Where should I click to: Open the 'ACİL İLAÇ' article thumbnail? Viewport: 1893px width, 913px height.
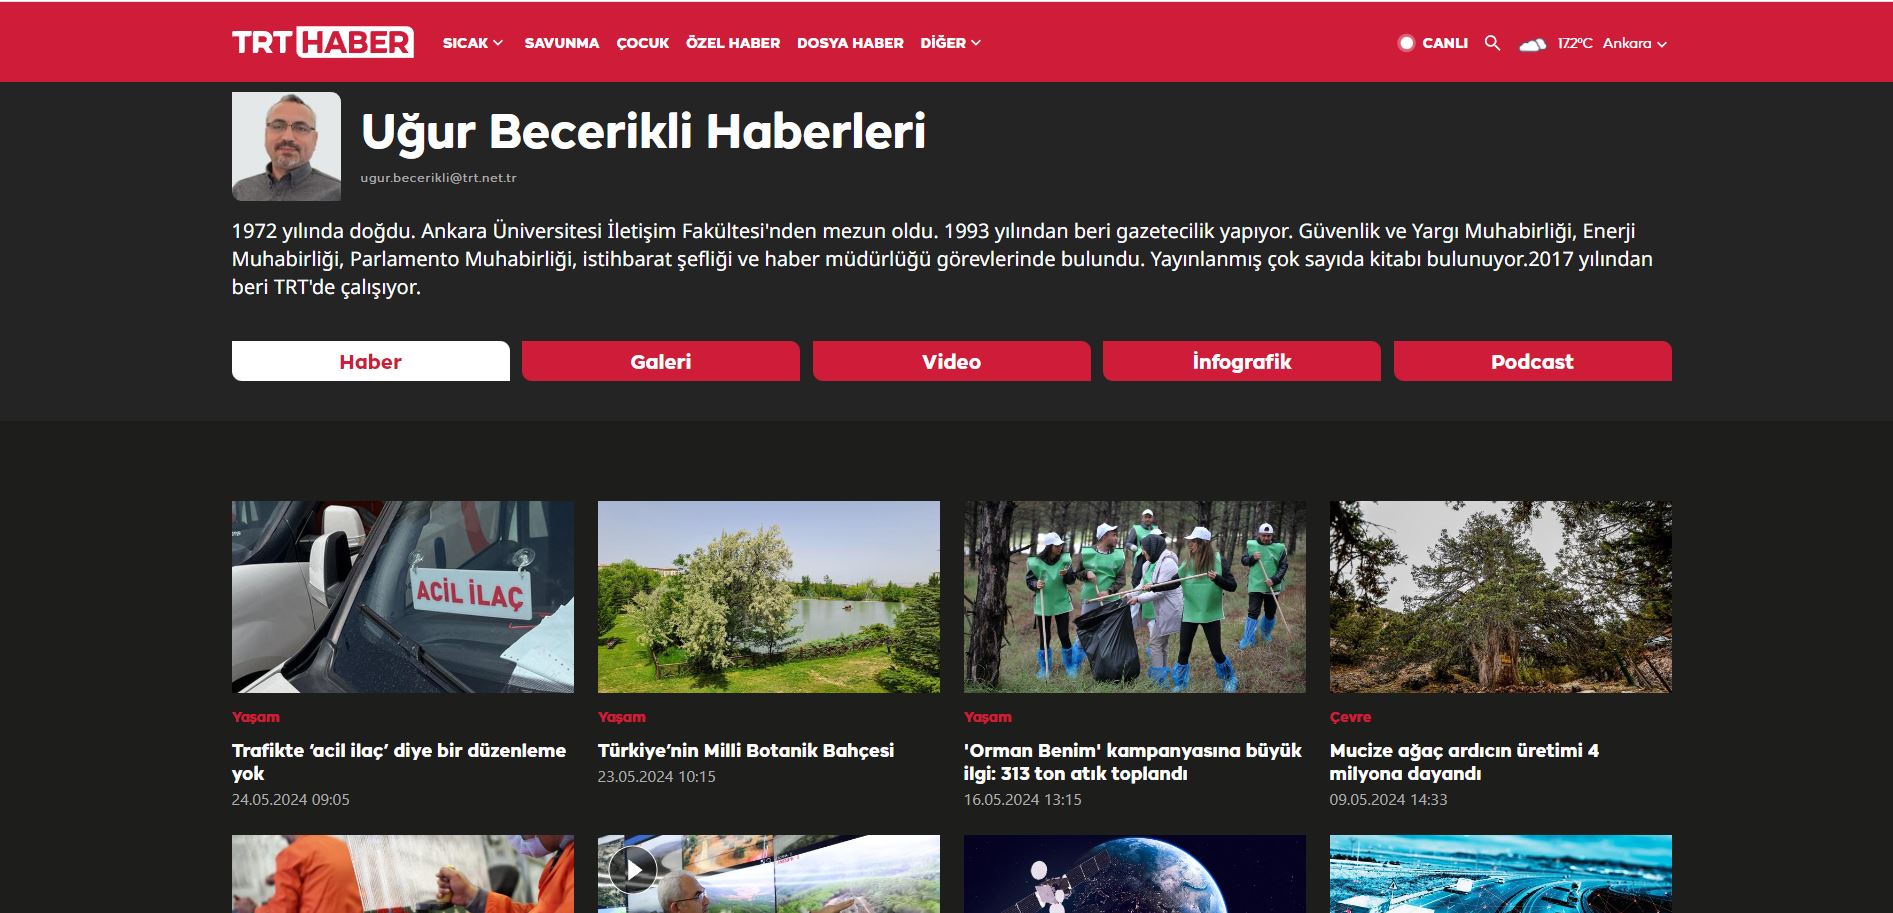tap(402, 597)
